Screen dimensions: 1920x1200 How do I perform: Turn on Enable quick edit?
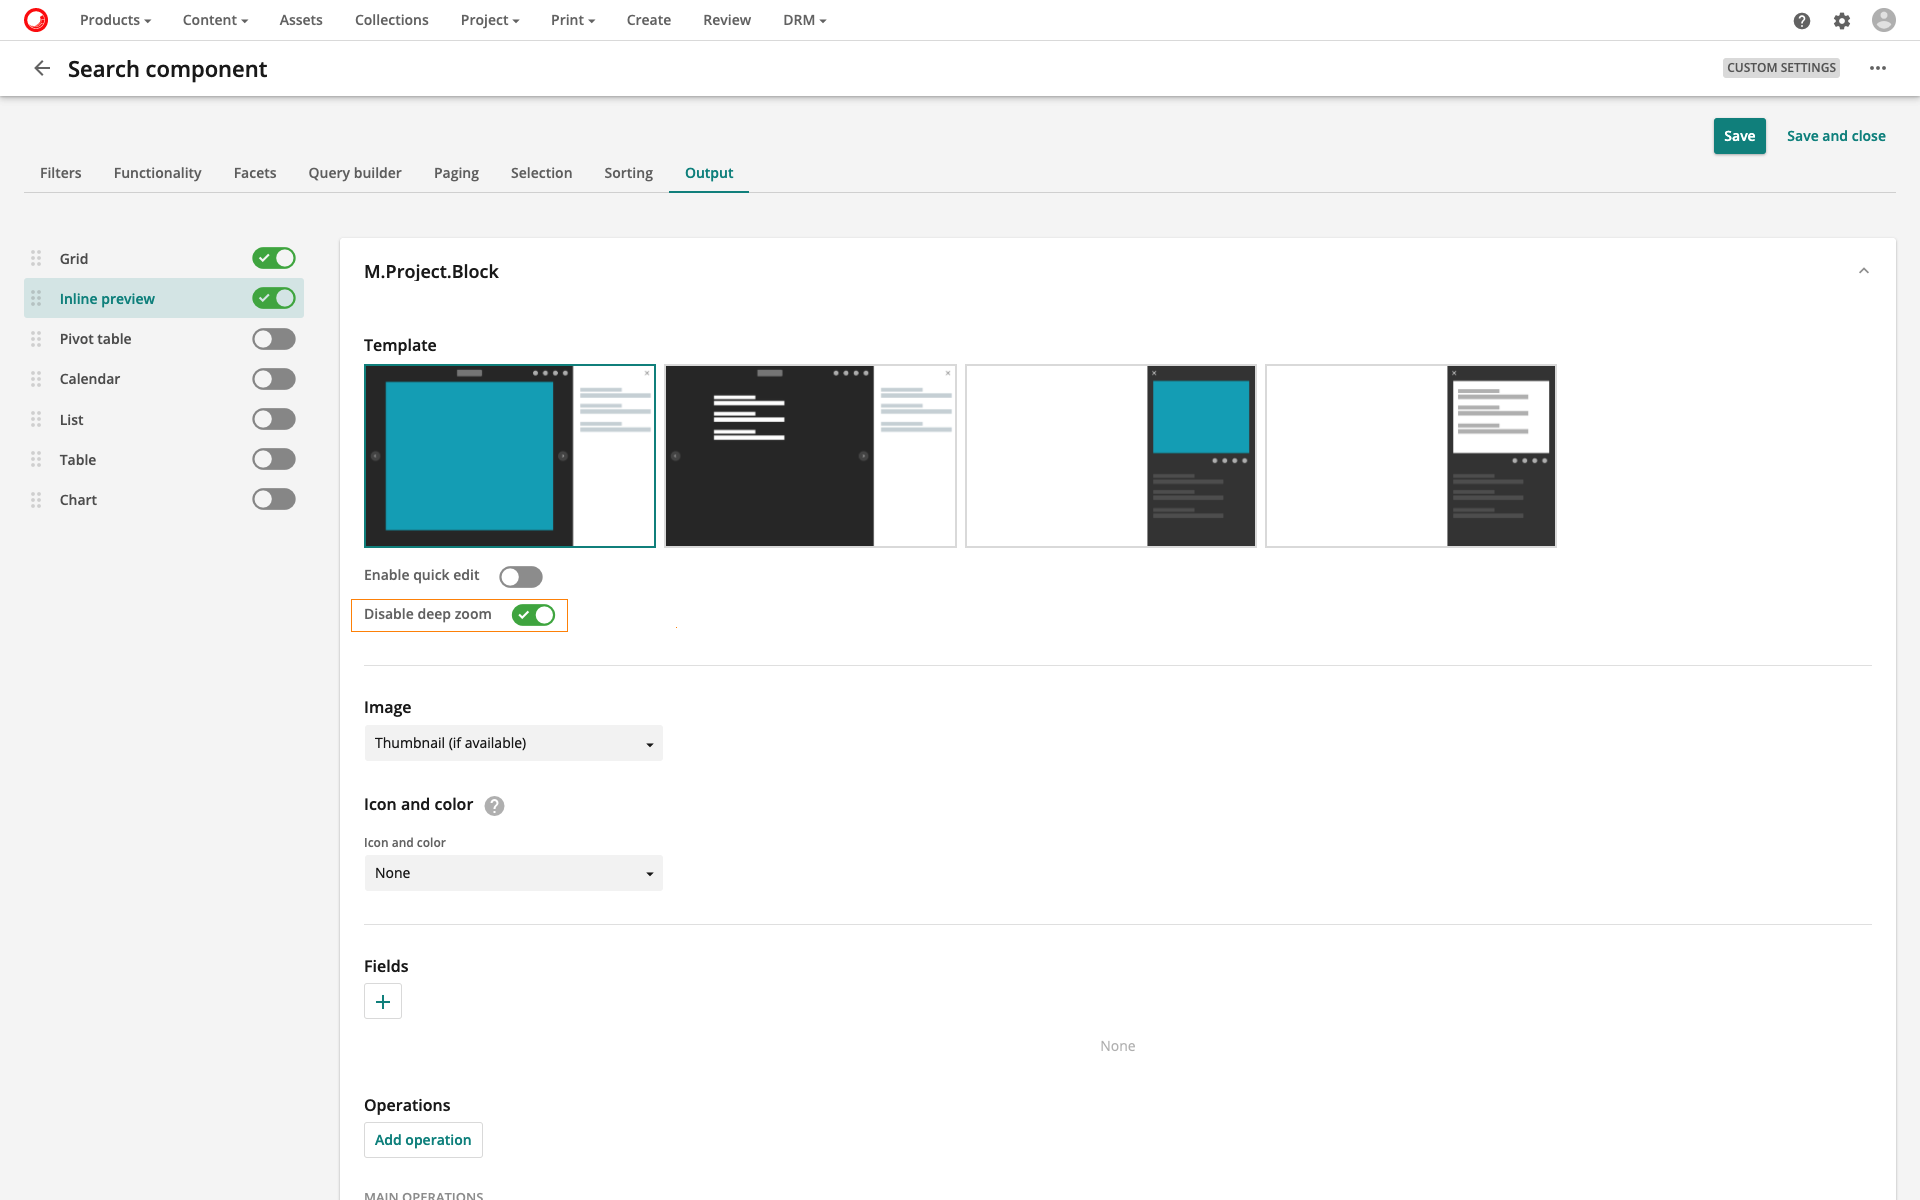pos(521,577)
